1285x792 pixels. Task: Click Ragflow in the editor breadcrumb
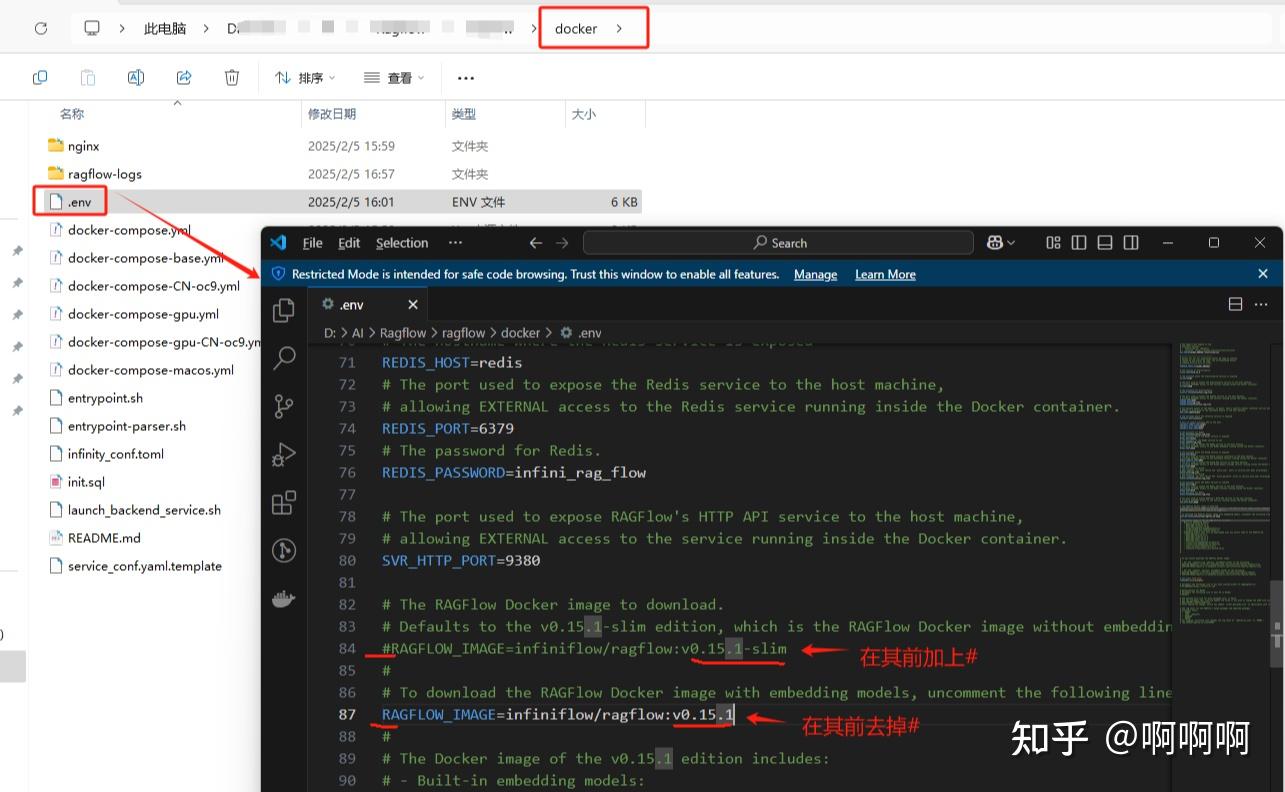(x=403, y=333)
